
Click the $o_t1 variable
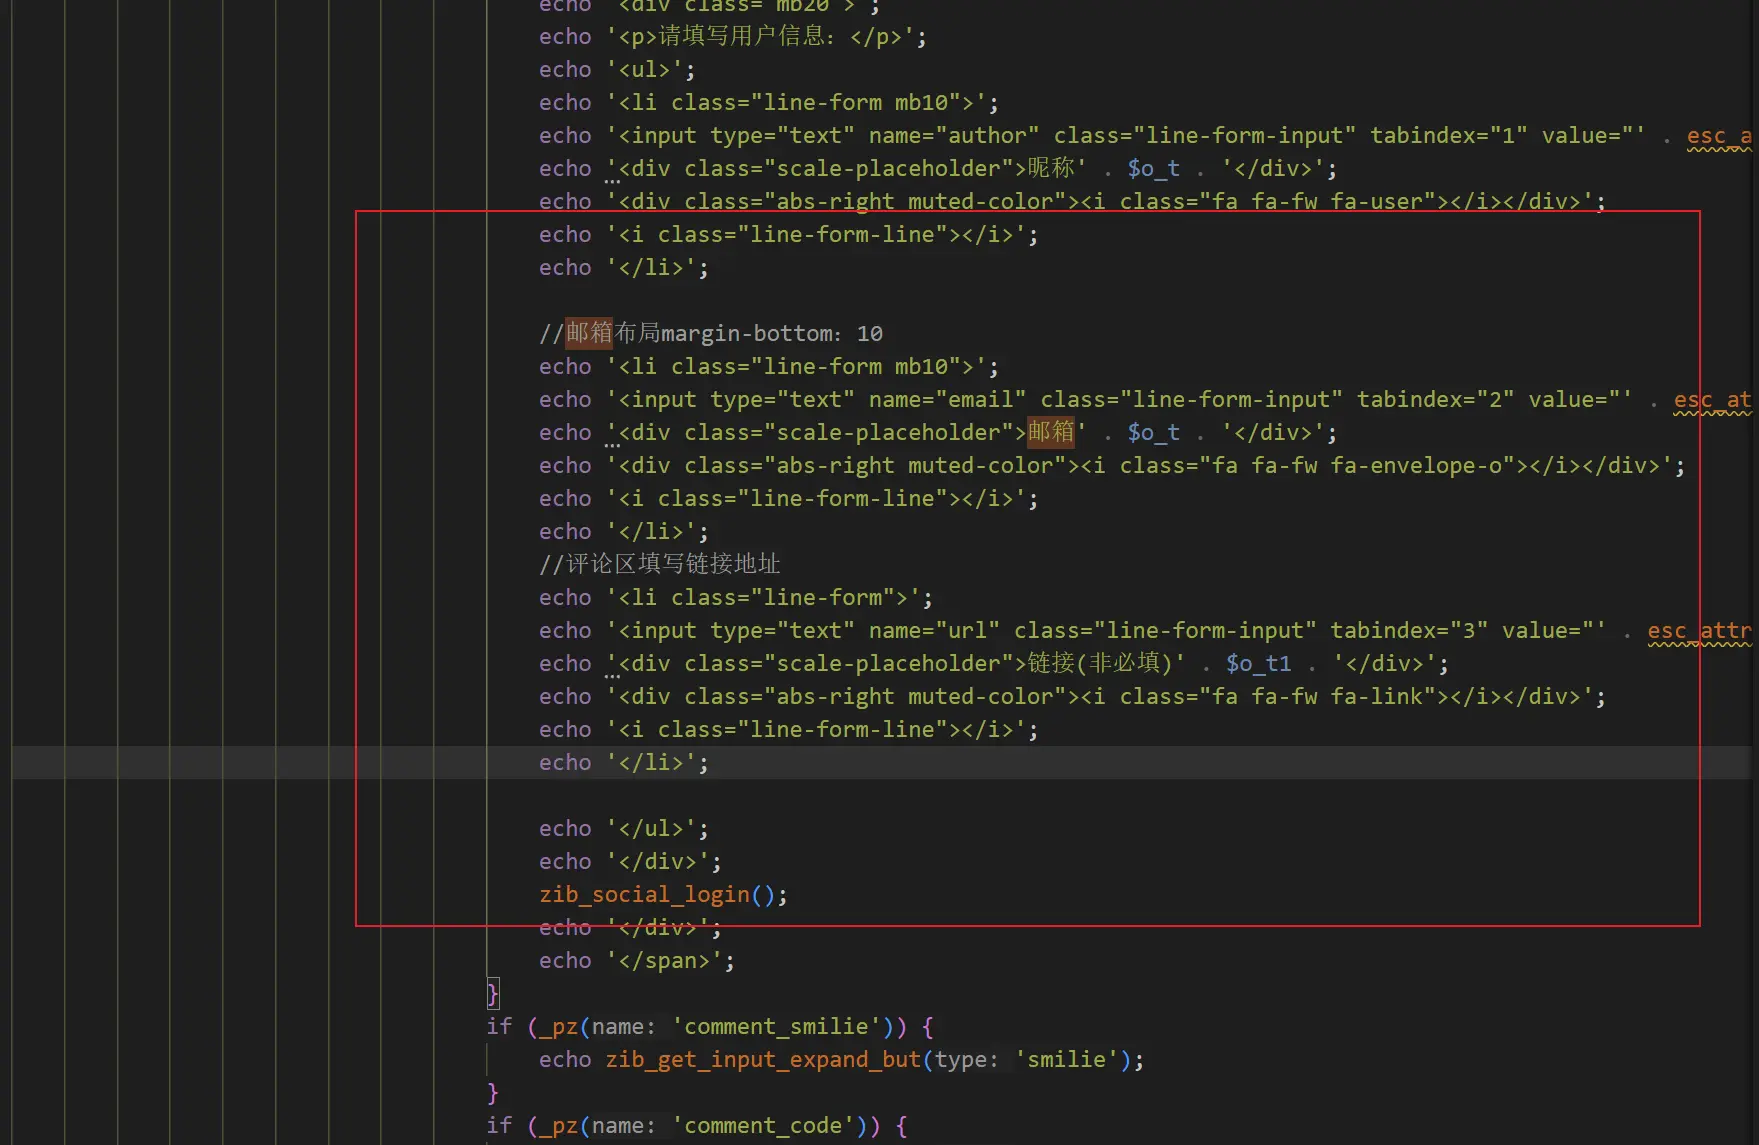click(x=1258, y=663)
